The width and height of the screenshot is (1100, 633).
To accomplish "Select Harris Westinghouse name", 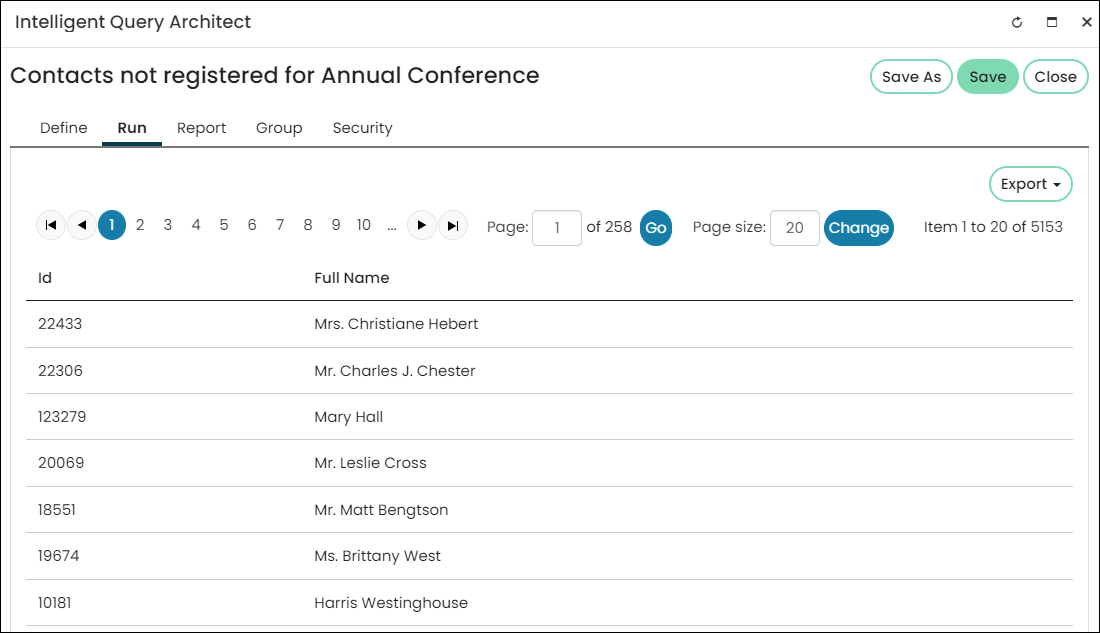I will click(391, 603).
